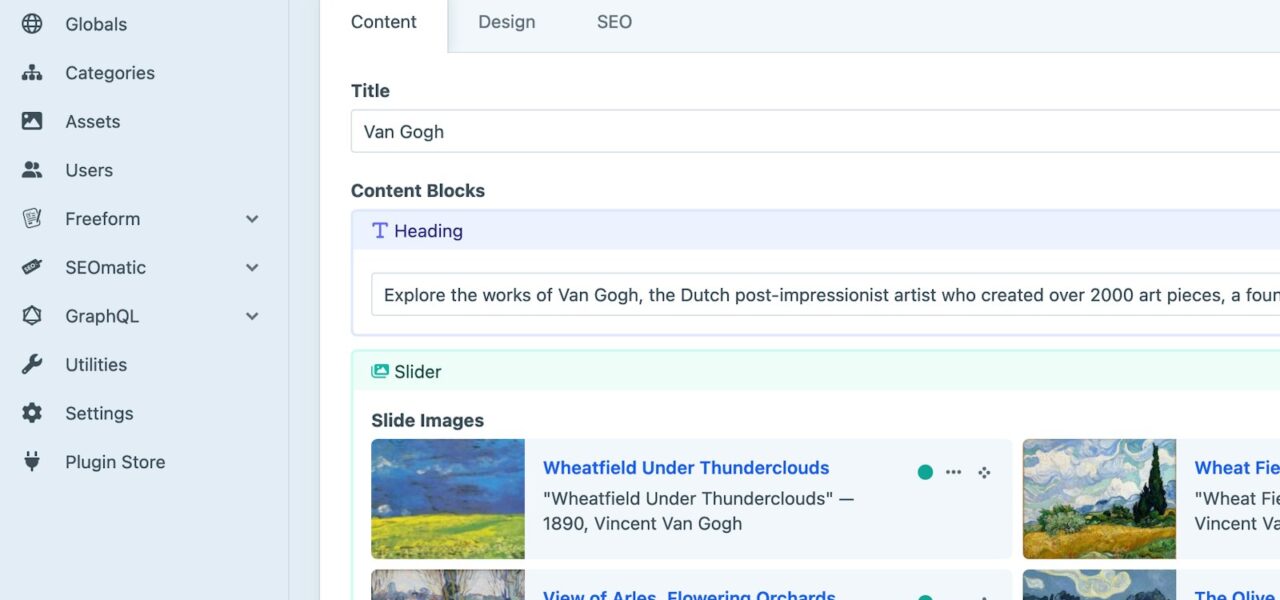Switch to the SEO tab
The image size is (1280, 600).
point(614,22)
